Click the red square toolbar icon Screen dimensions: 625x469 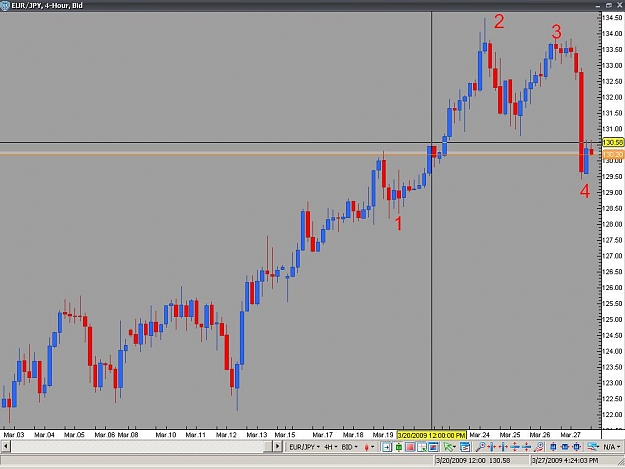410,447
